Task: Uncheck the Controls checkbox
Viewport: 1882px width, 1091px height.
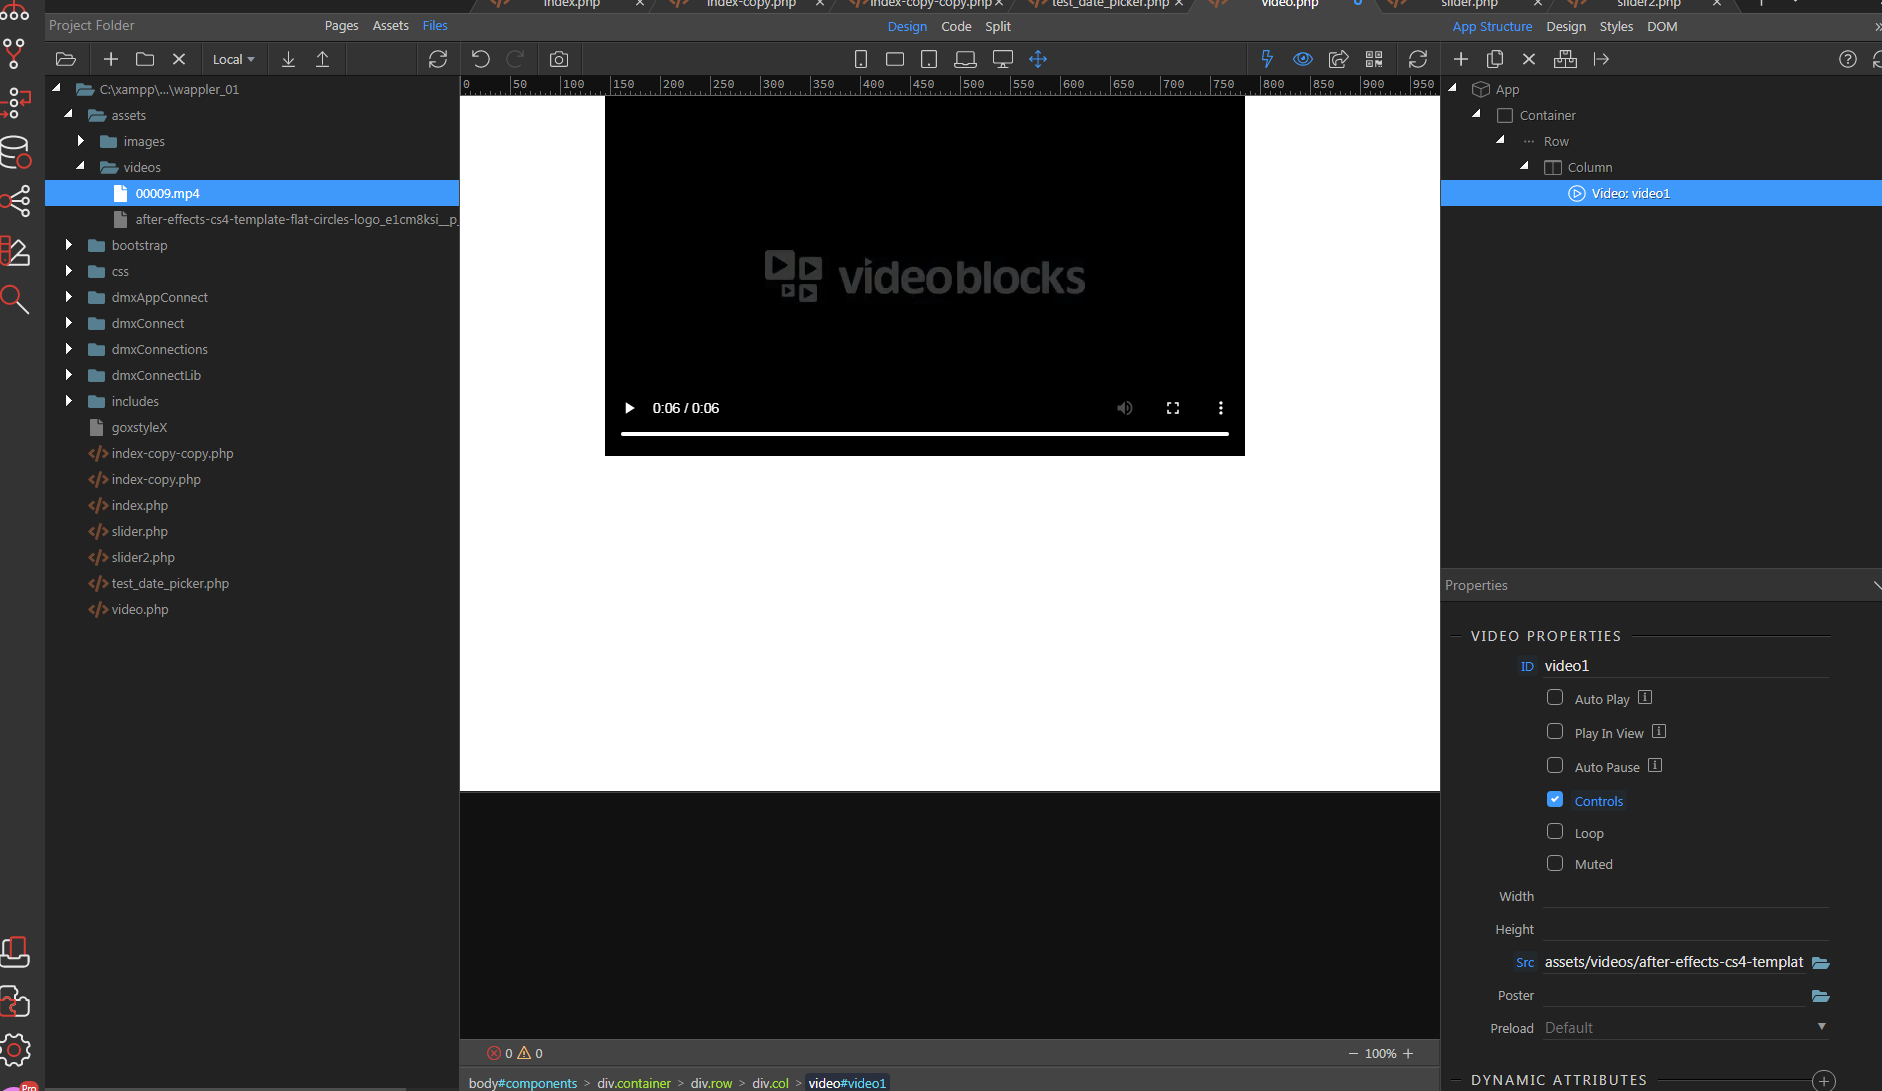Action: 1555,800
